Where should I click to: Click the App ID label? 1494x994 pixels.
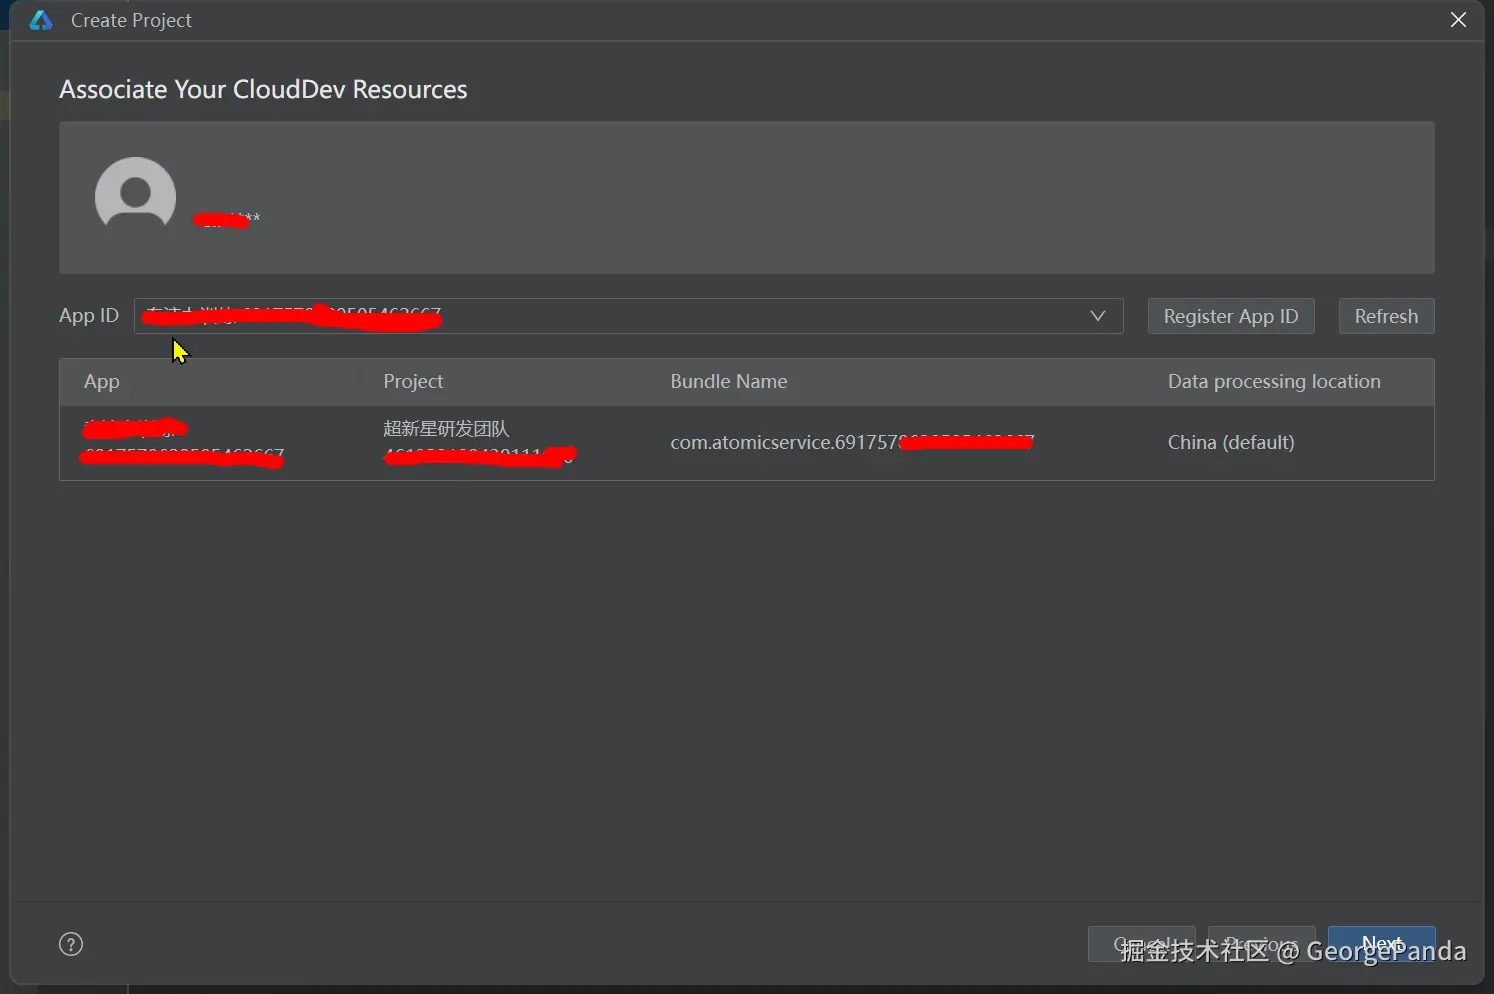pos(89,316)
